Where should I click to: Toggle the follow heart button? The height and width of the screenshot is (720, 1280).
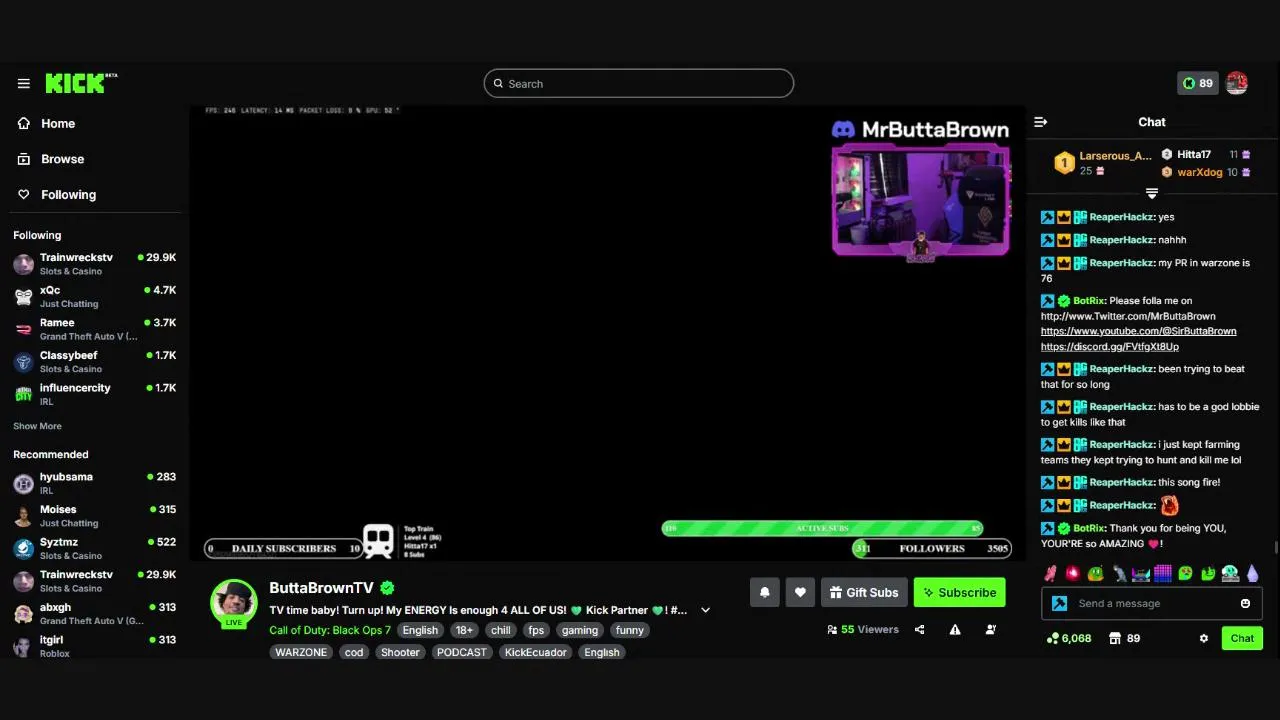pyautogui.click(x=800, y=592)
